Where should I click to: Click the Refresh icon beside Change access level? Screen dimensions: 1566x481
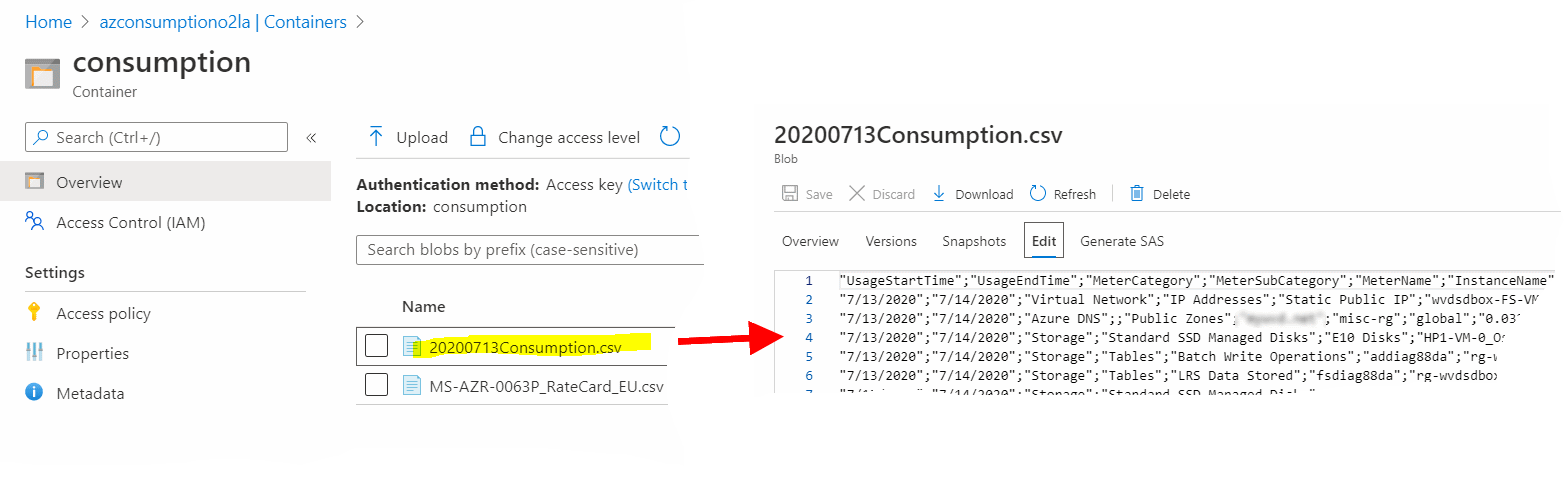pyautogui.click(x=670, y=137)
